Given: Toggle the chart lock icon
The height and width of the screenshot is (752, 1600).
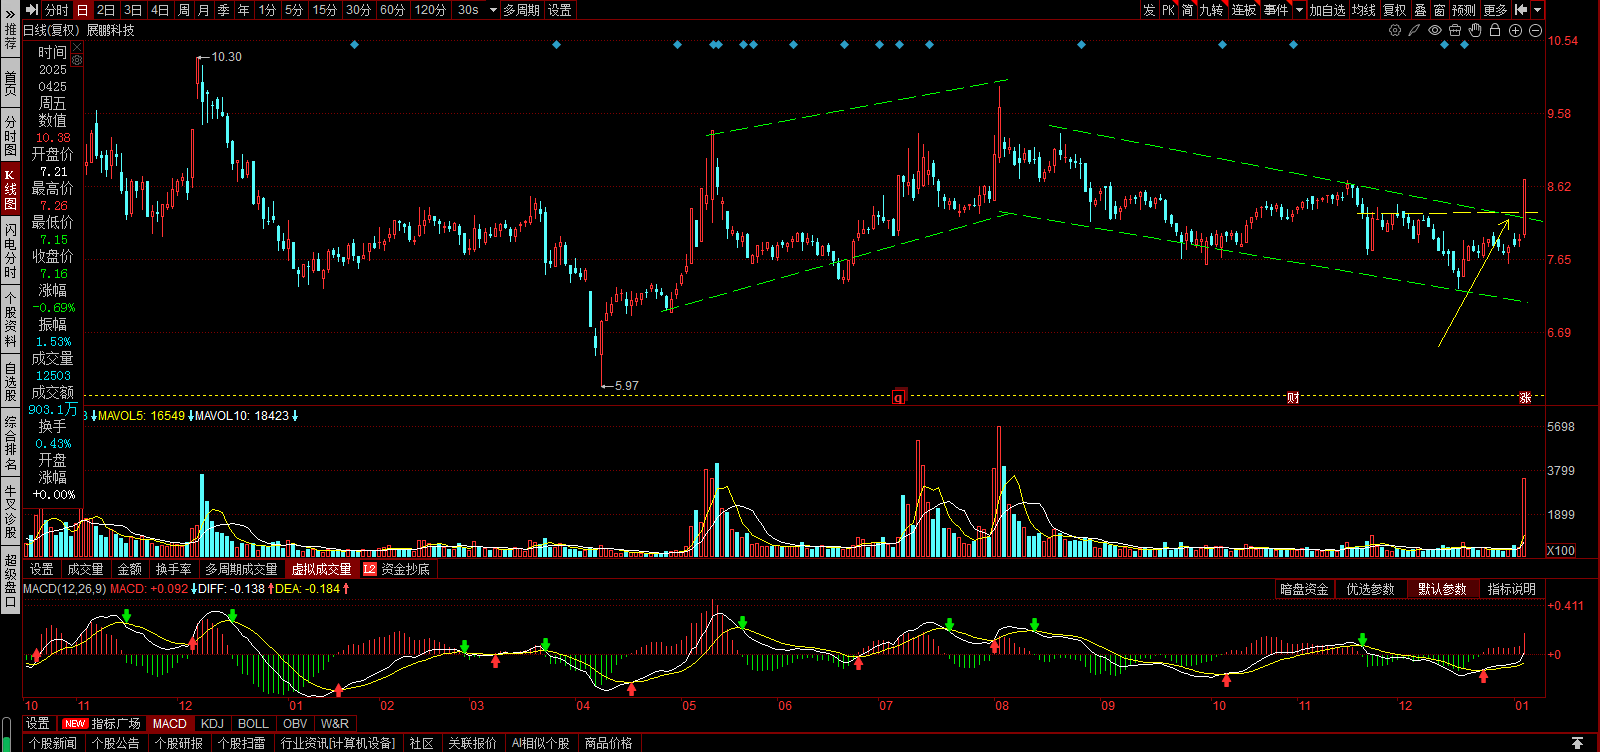Looking at the screenshot, I should tap(1495, 30).
